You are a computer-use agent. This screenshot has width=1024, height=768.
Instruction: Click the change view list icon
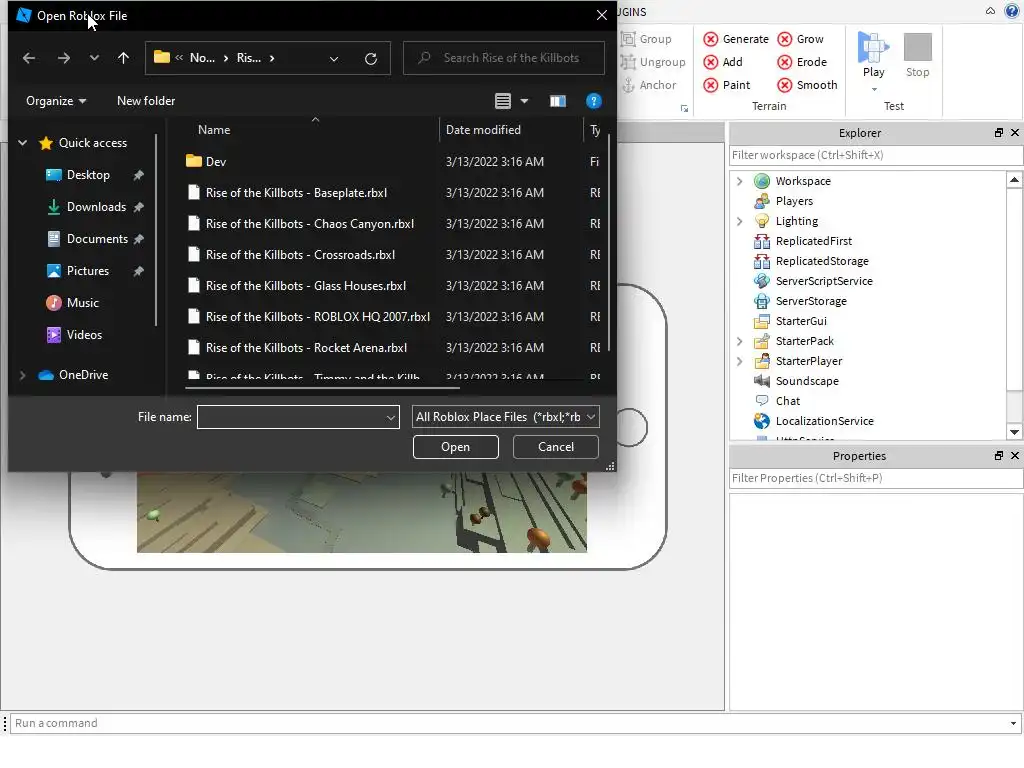503,101
